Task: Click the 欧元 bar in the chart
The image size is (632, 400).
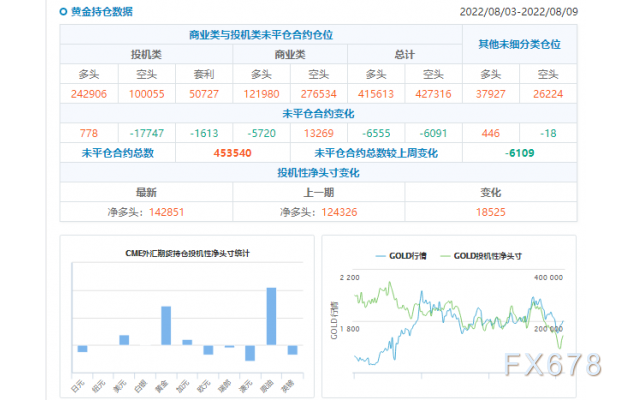Action: coord(208,350)
